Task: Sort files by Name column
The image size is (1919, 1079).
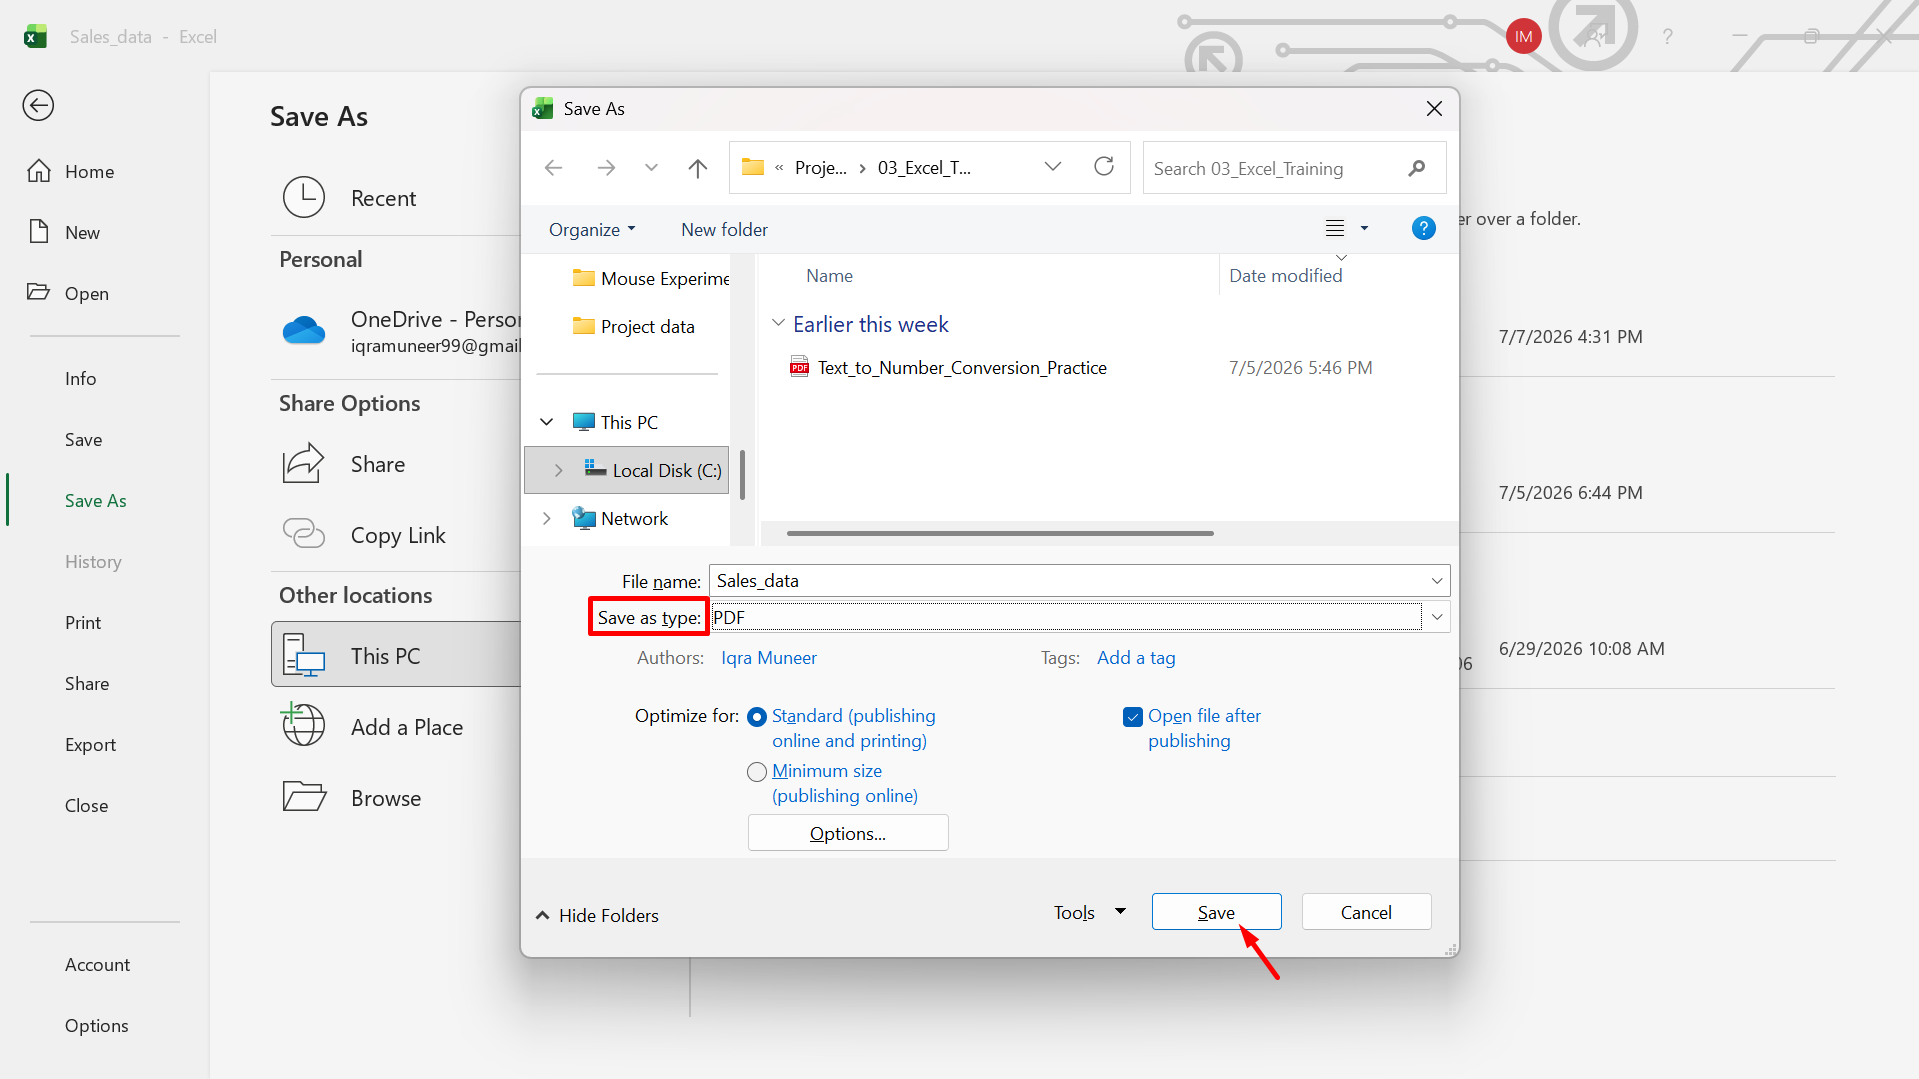Action: [x=829, y=275]
